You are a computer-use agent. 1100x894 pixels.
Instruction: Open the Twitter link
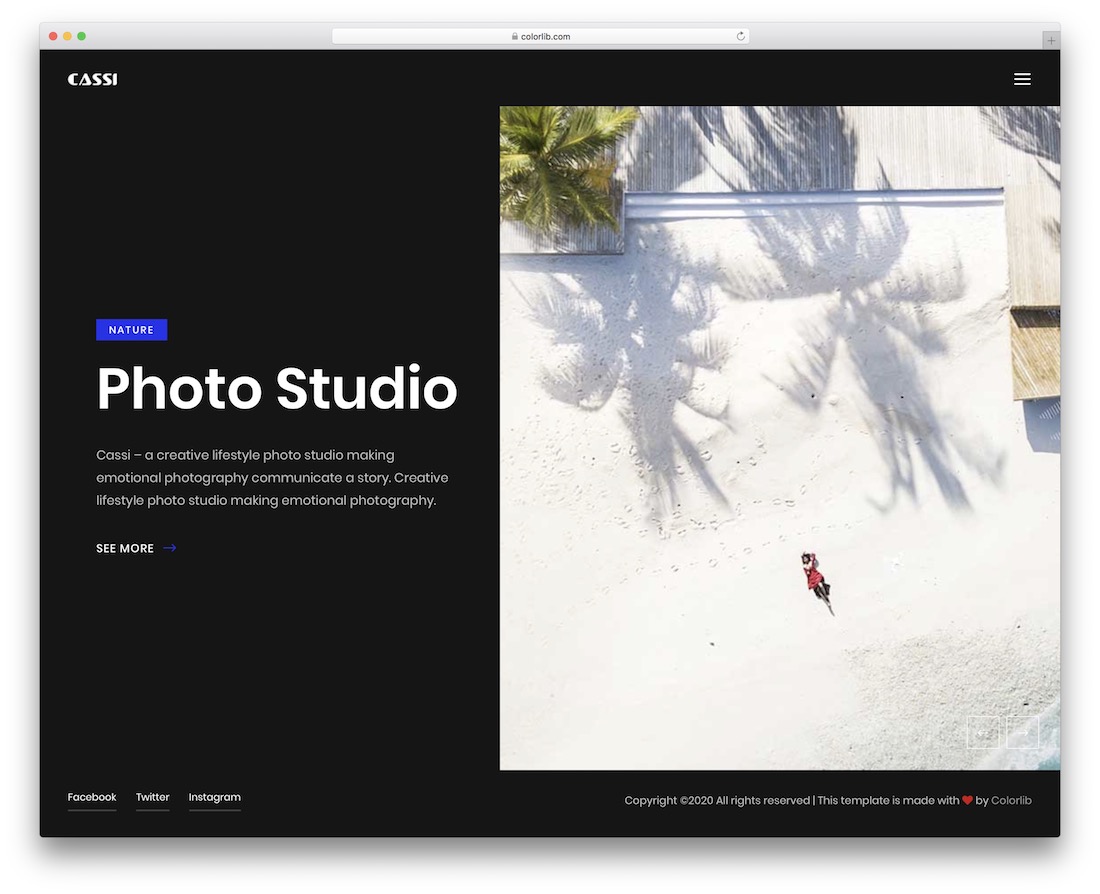(152, 797)
